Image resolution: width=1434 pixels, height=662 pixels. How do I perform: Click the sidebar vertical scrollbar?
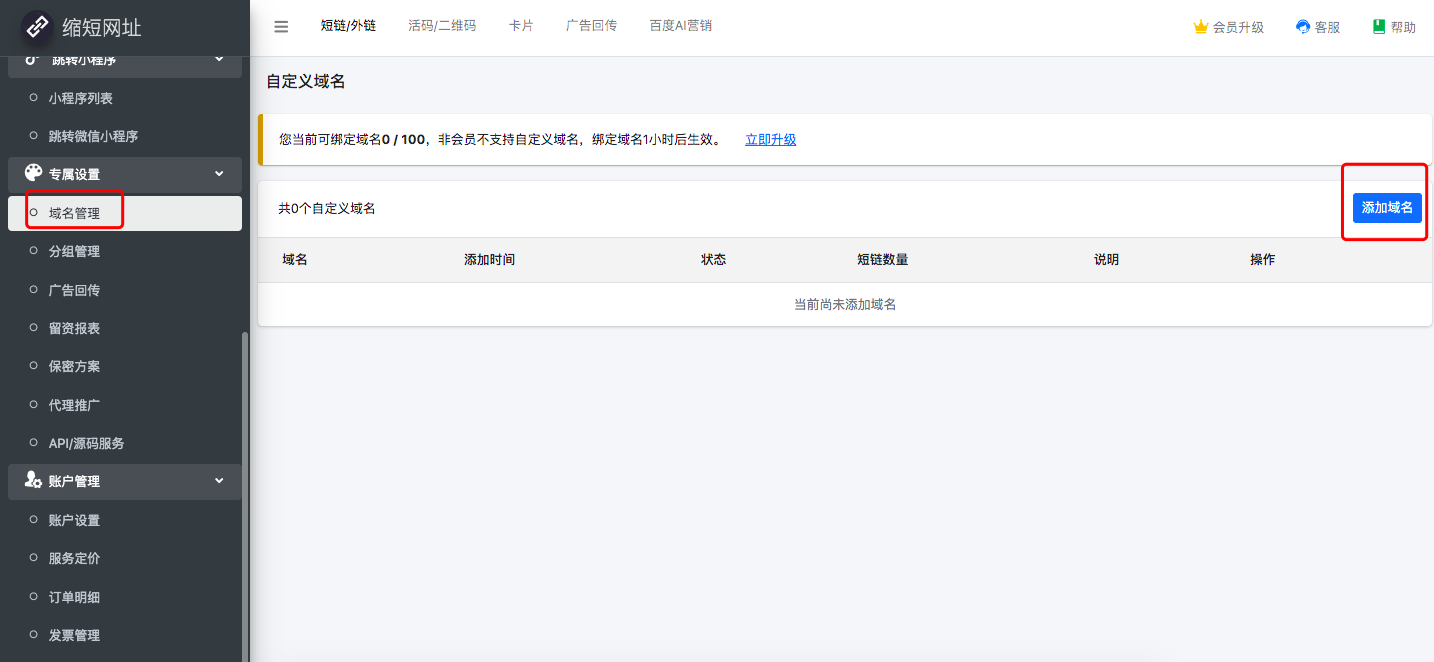(x=245, y=495)
